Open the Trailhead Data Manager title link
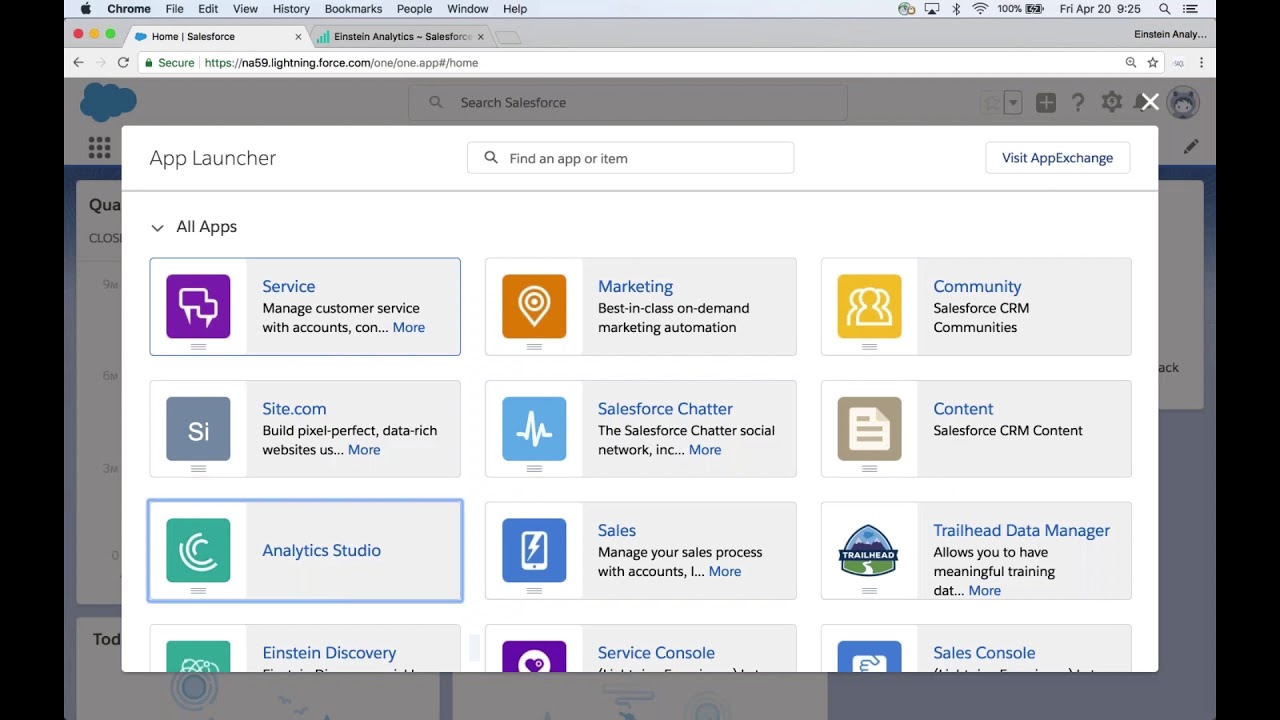This screenshot has width=1280, height=720. click(x=1021, y=530)
